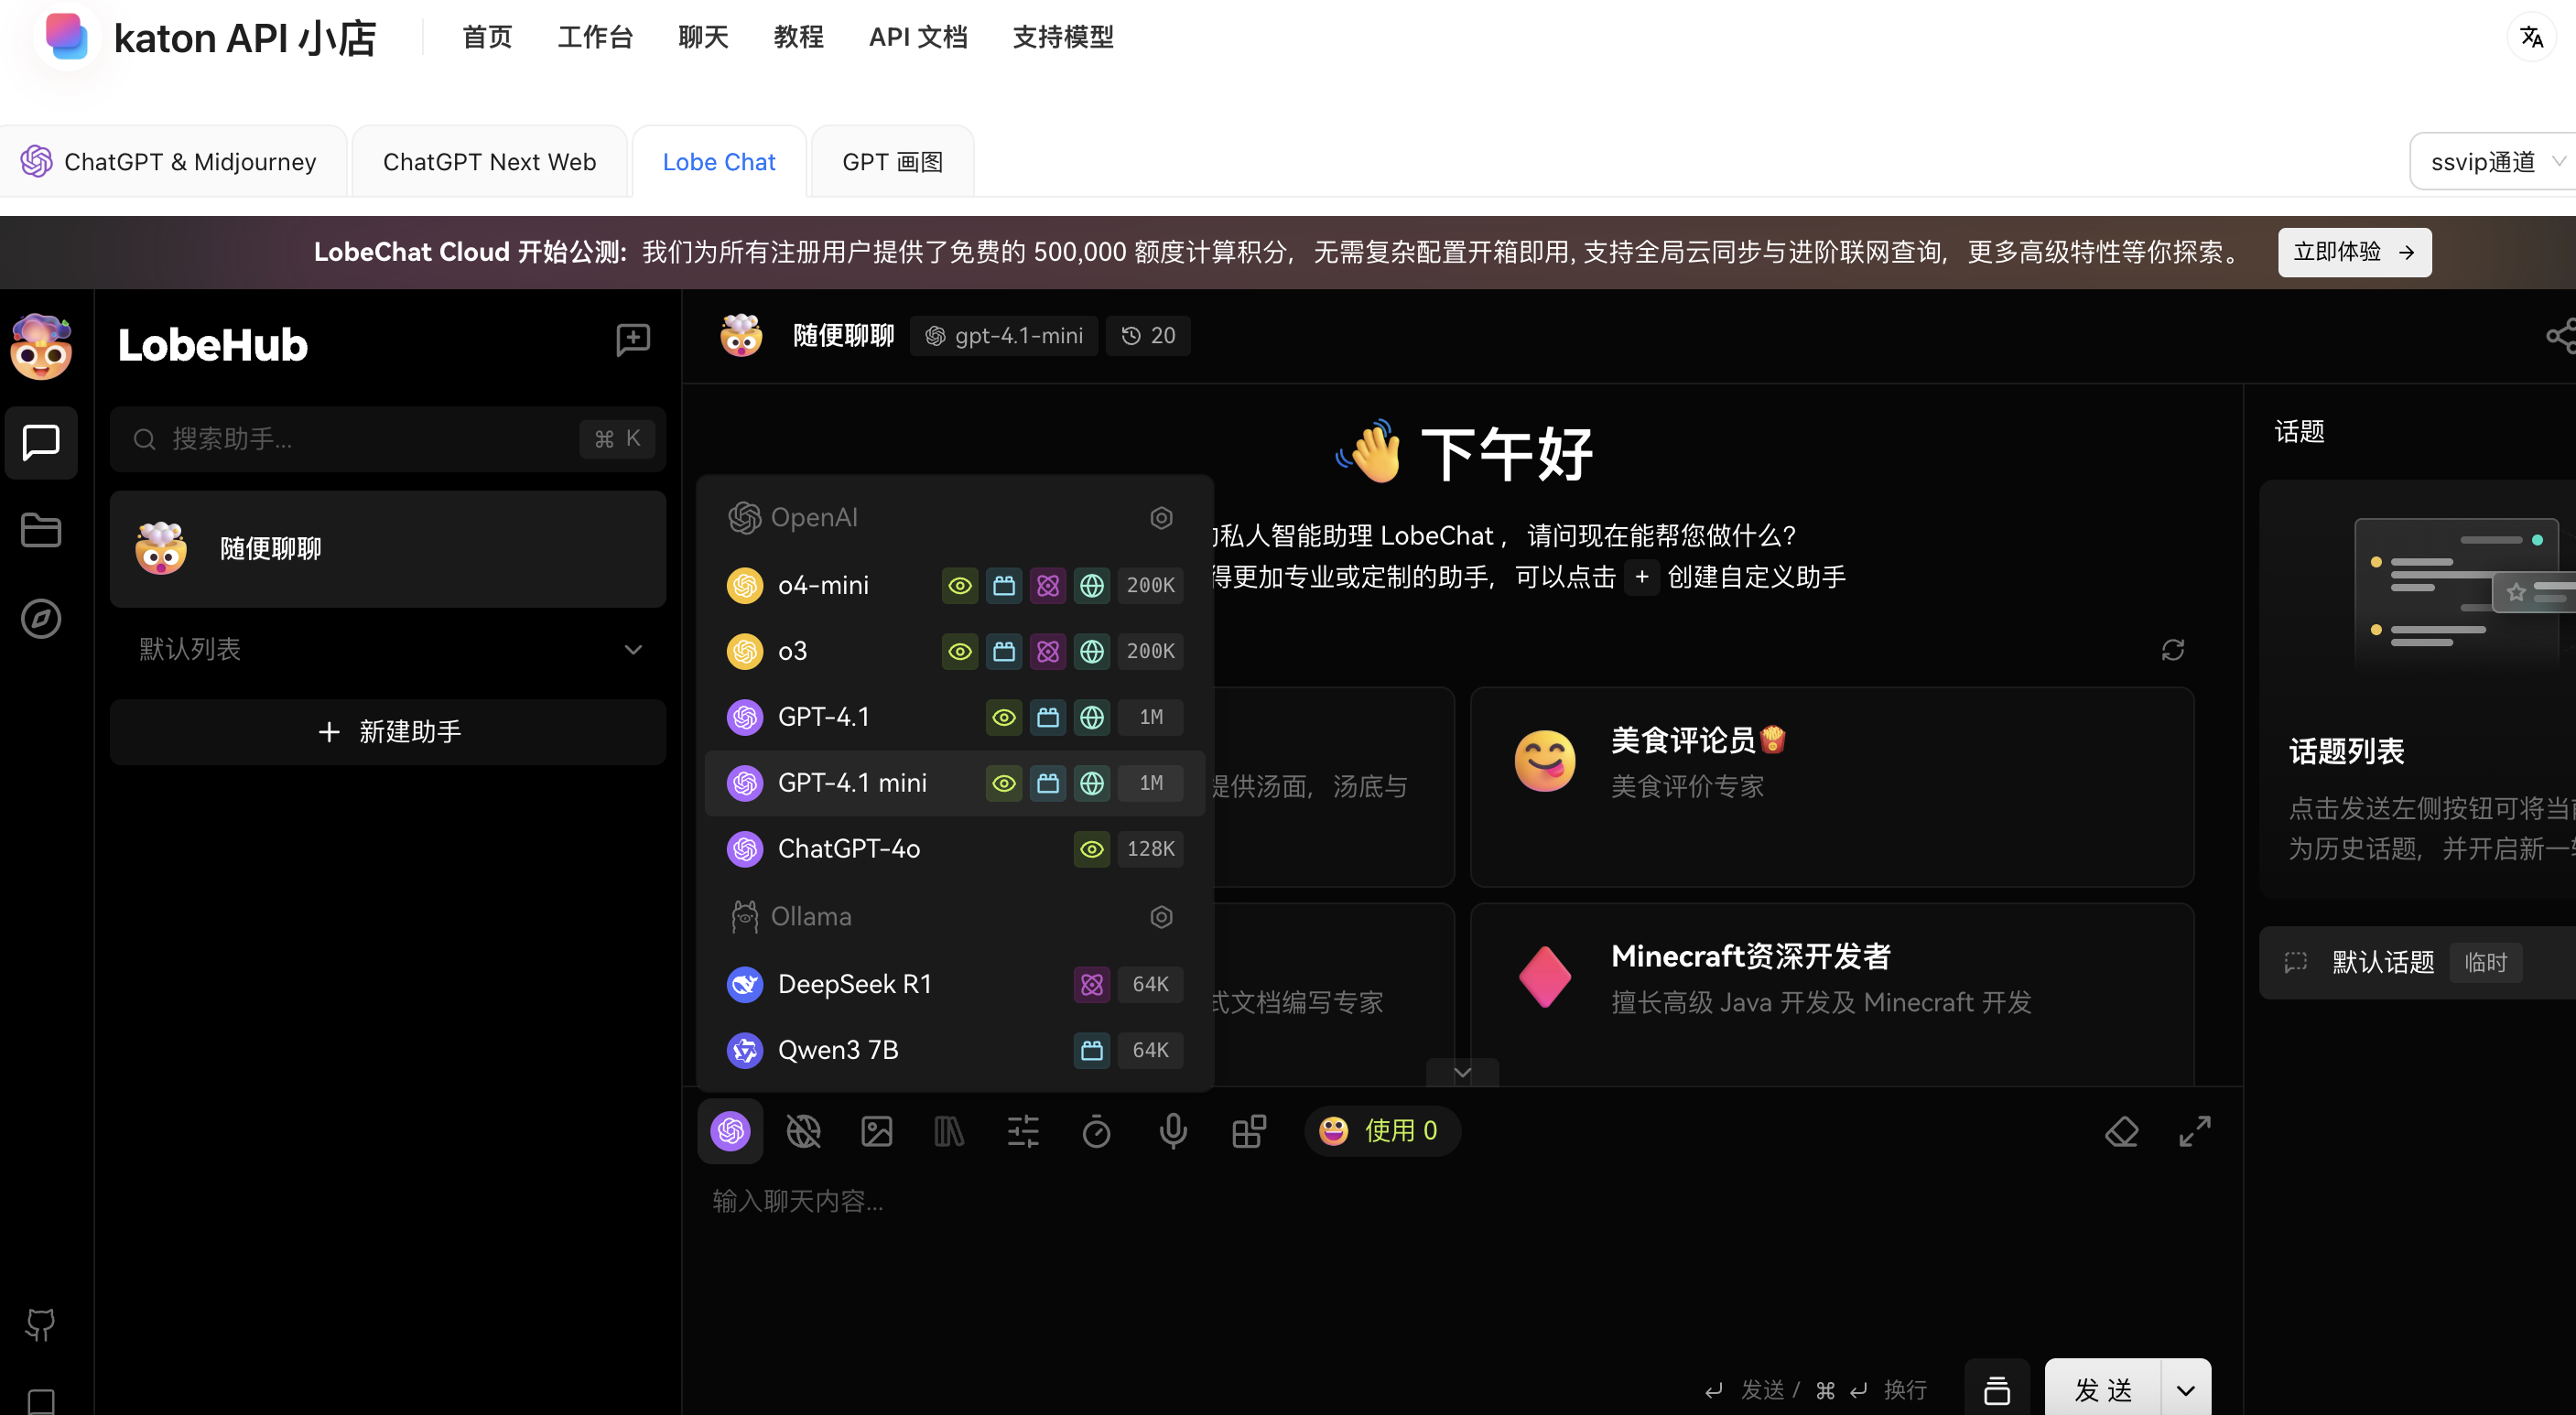
Task: Click the 新建助手 button
Action: [388, 731]
